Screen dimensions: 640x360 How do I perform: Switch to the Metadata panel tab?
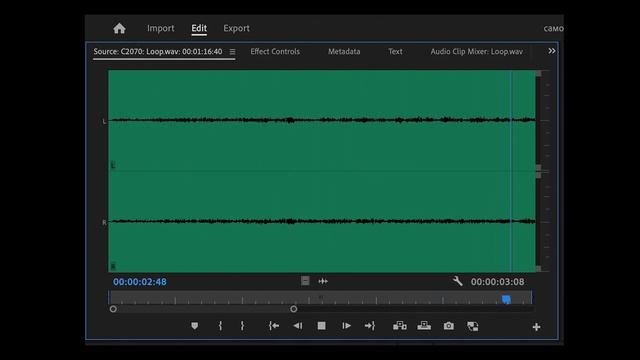344,51
